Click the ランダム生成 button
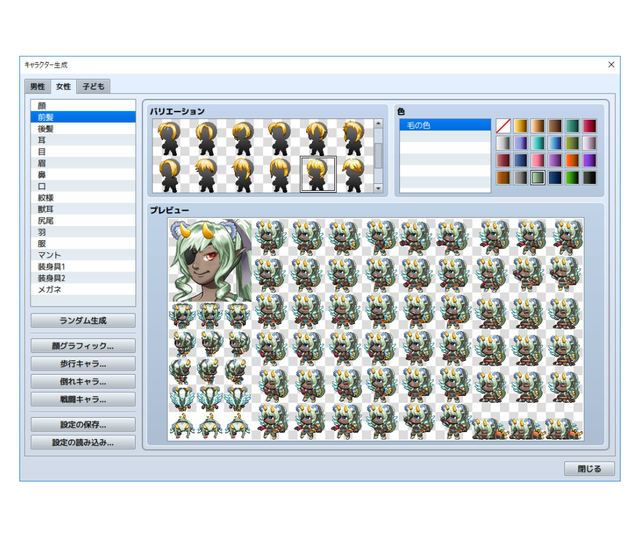 coord(83,320)
